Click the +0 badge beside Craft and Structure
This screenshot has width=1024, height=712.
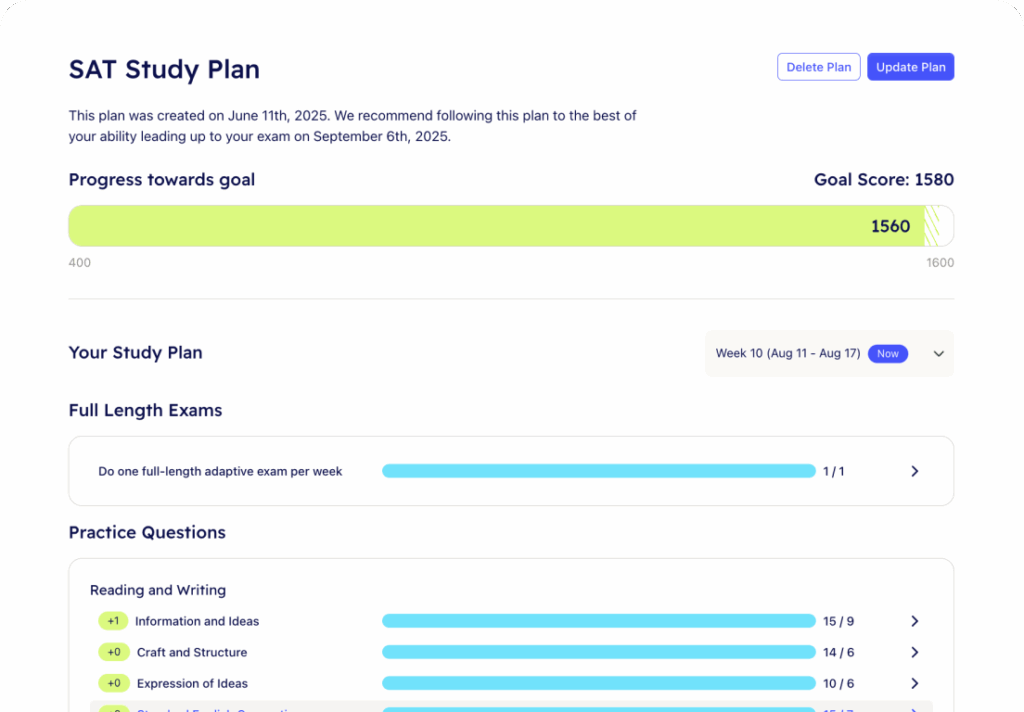point(114,652)
